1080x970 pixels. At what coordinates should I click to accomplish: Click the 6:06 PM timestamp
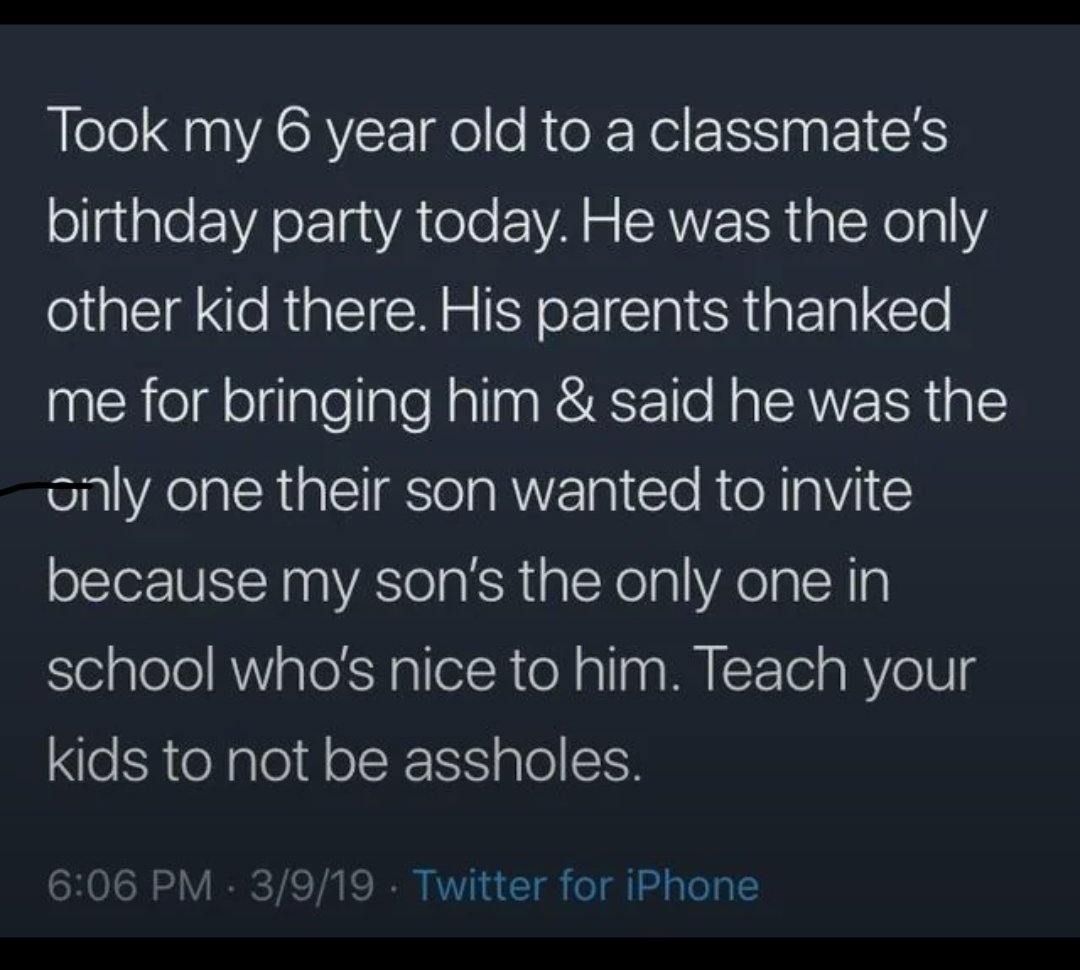click(x=130, y=885)
